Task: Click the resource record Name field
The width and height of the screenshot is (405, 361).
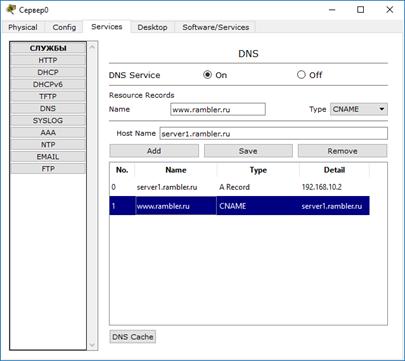Action: point(218,109)
